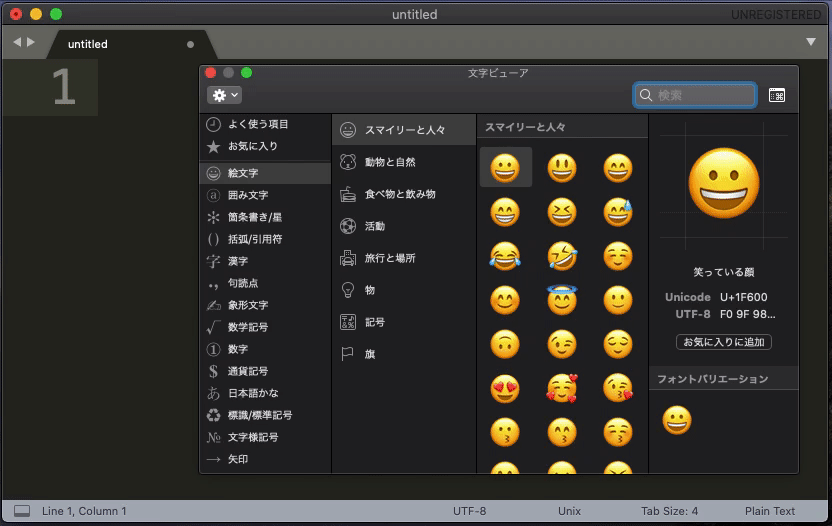
Task: Open 旗 flags subcategory
Action: (x=404, y=353)
